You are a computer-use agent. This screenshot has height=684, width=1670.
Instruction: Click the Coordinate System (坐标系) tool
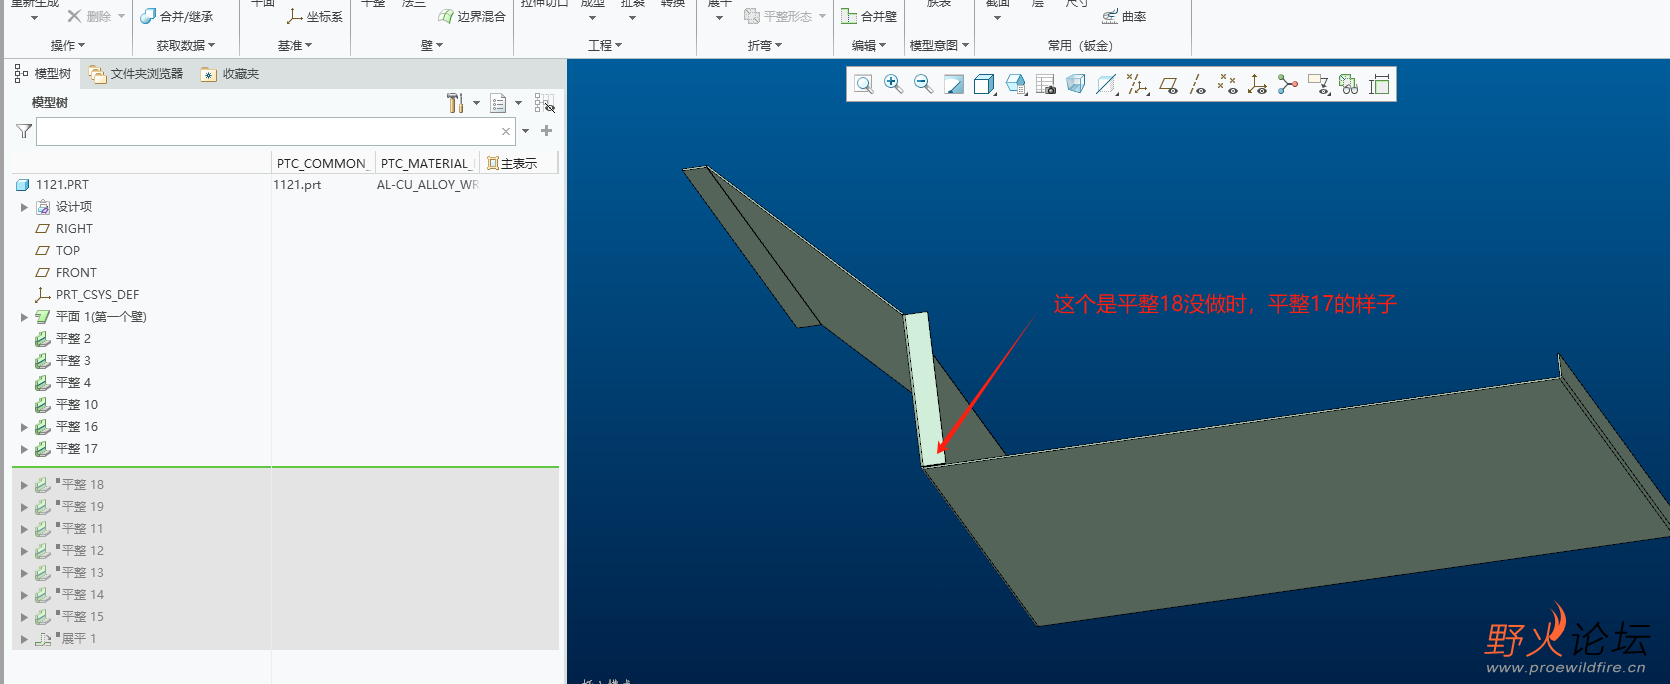[315, 17]
